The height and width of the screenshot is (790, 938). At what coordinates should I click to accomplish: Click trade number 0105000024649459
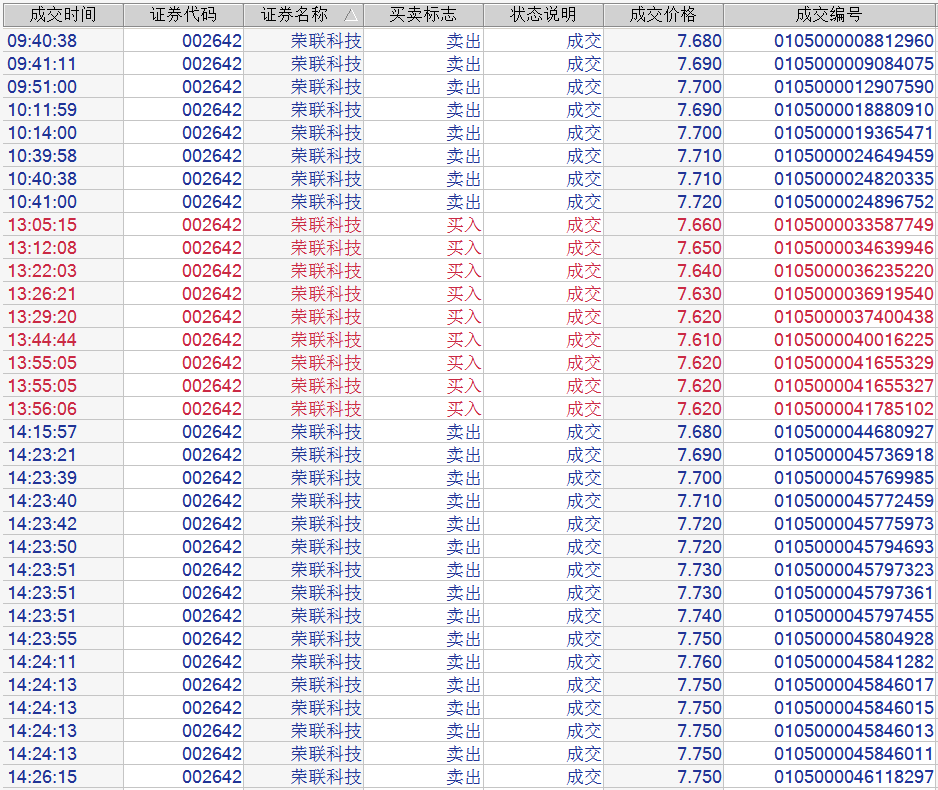854,156
